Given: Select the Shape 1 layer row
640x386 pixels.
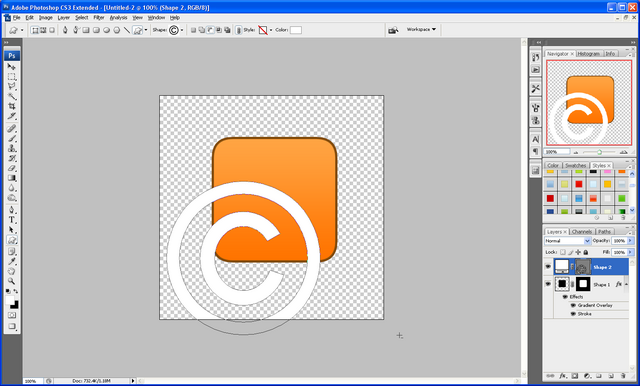Looking at the screenshot, I should click(x=591, y=284).
